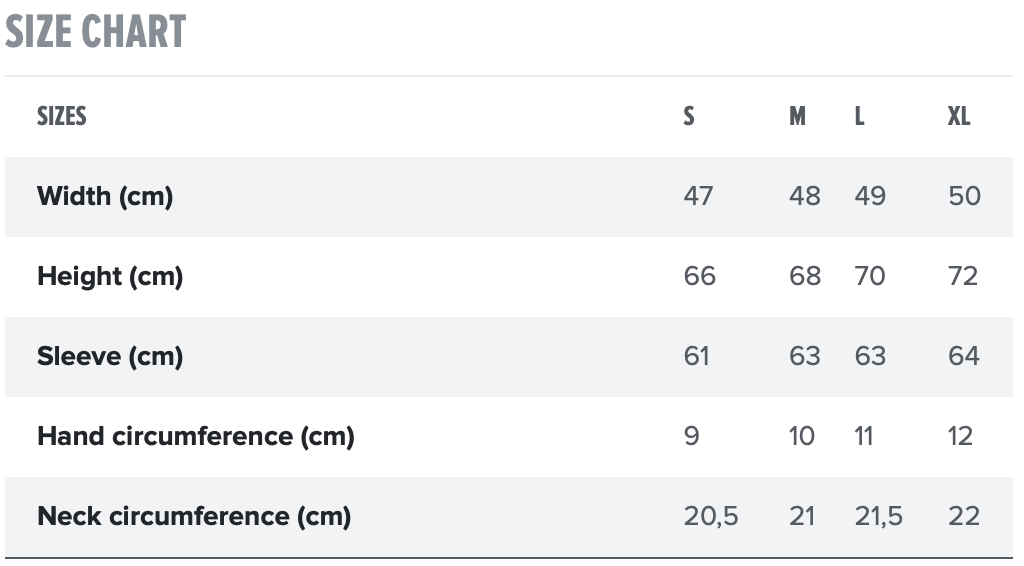1024x566 pixels.
Task: Select width value 50 for size XL
Action: [964, 196]
